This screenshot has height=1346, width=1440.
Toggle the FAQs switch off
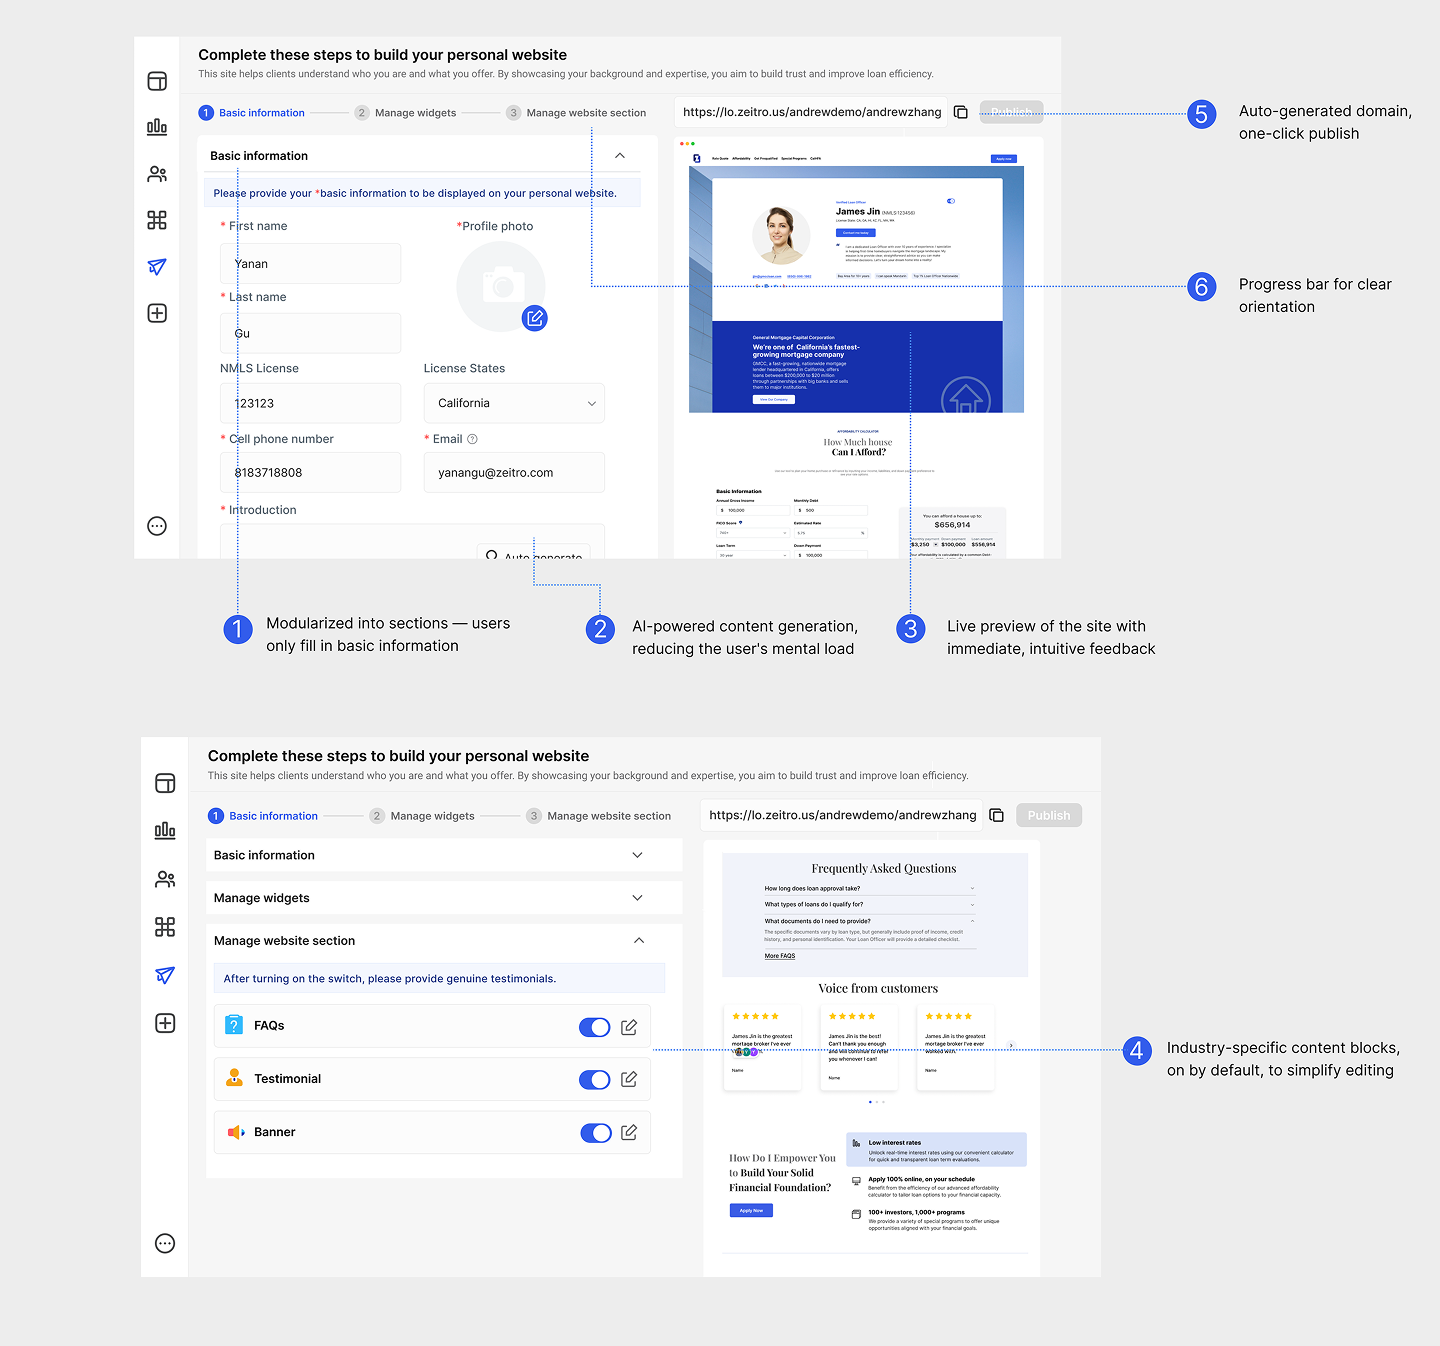595,1027
